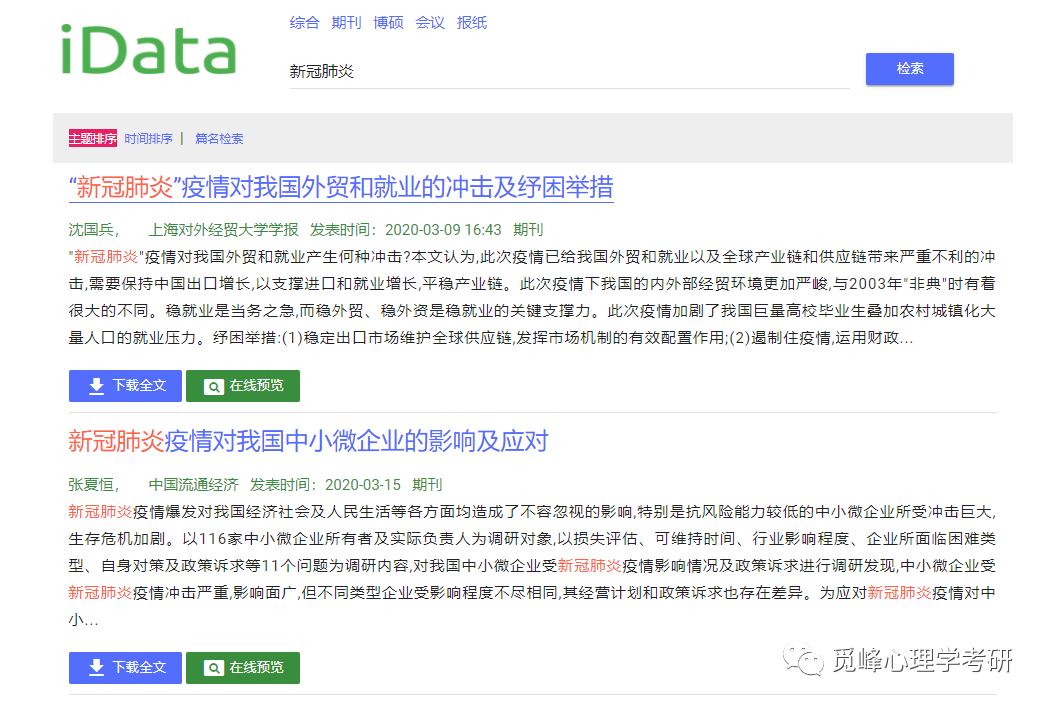
Task: Download full text of 沈国兵's article
Action: click(x=125, y=386)
